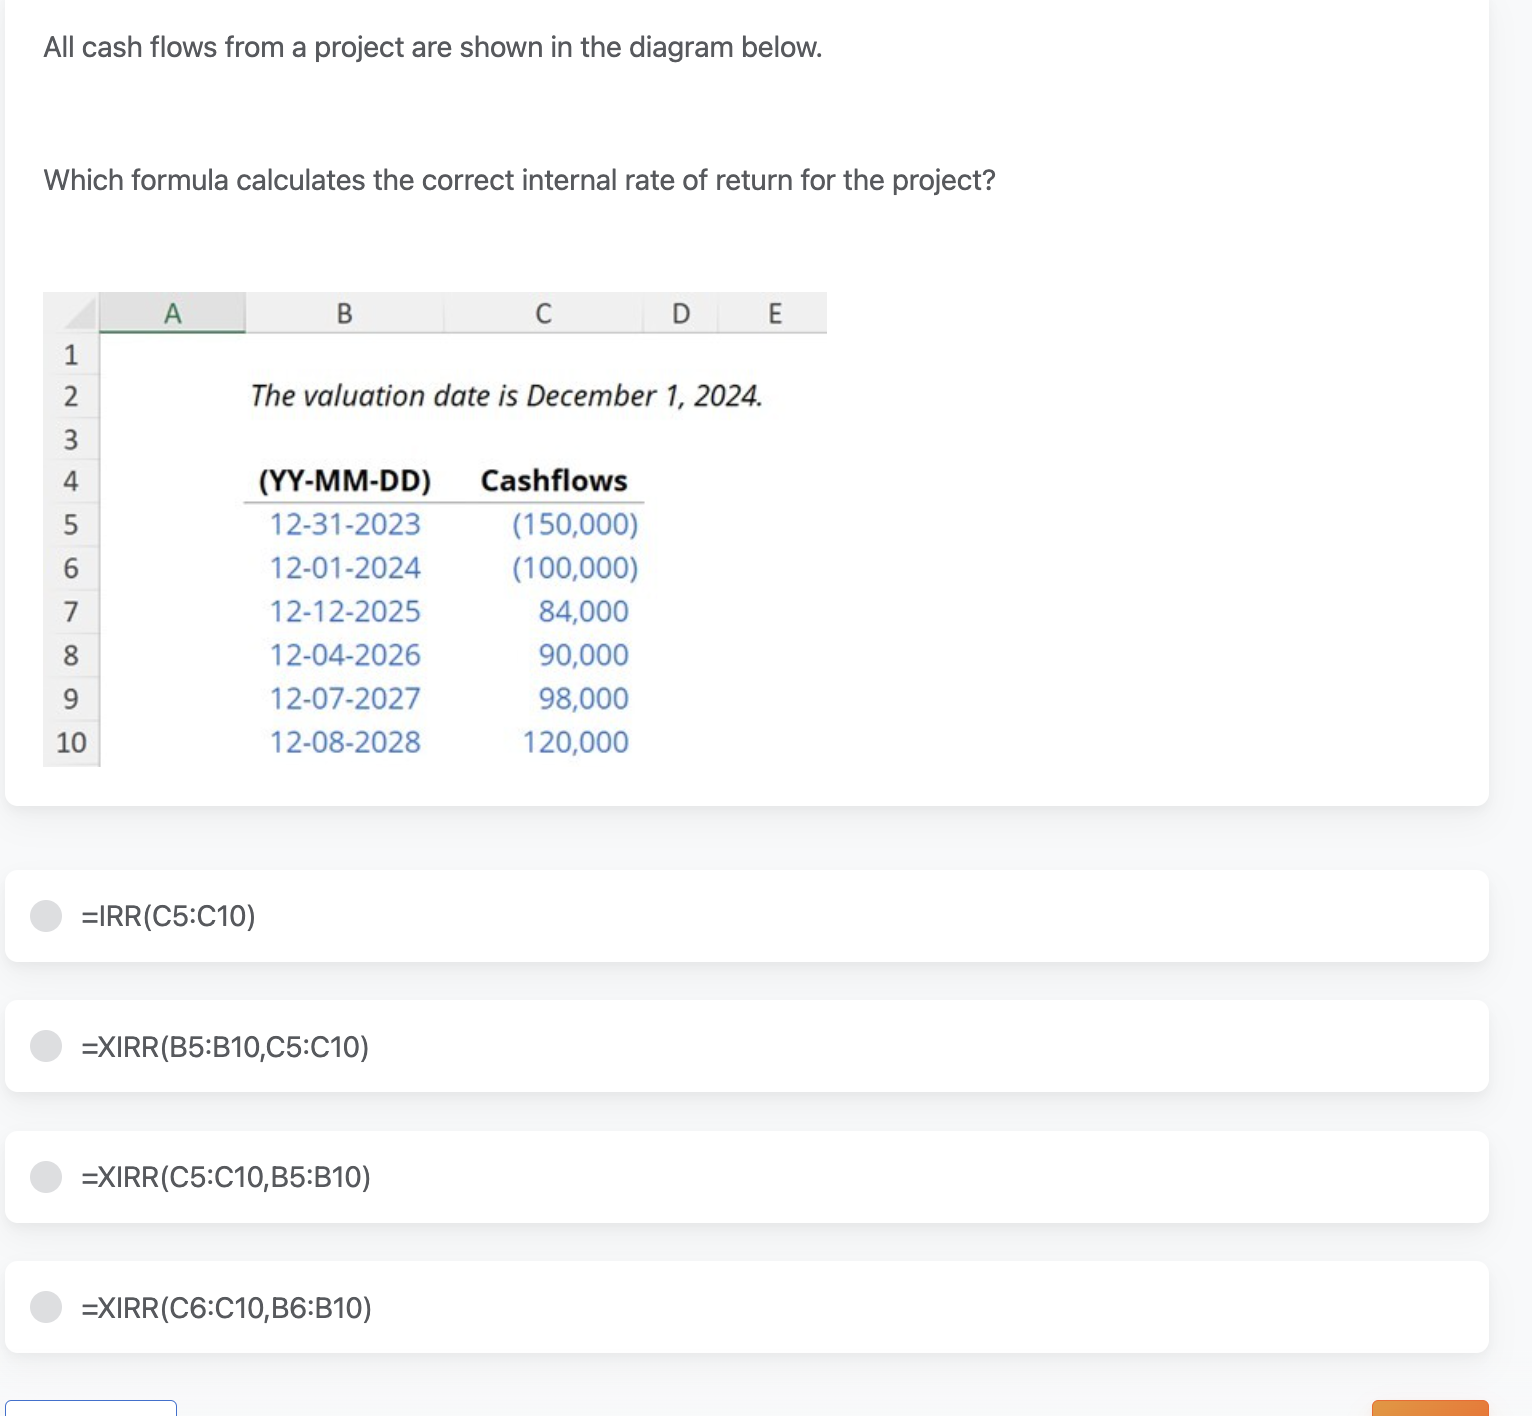Click row number 10 in the spreadsheet
Viewport: 1532px width, 1416px height.
(70, 742)
